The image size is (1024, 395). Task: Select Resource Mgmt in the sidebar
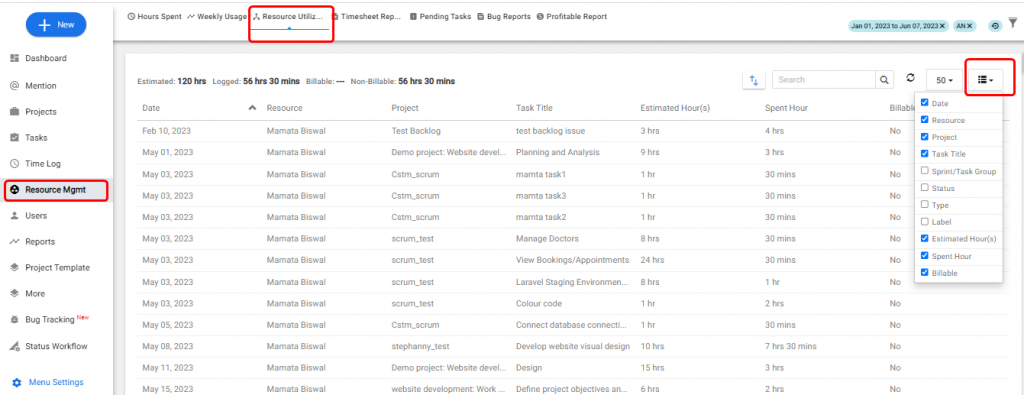pyautogui.click(x=56, y=190)
